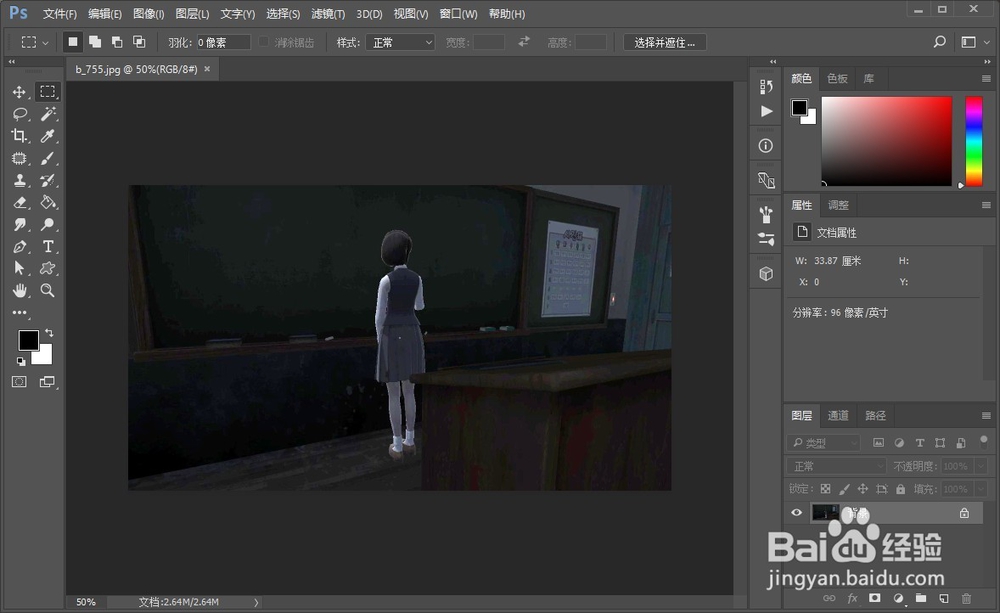
Task: Switch to the 色板 tab
Action: [837, 78]
